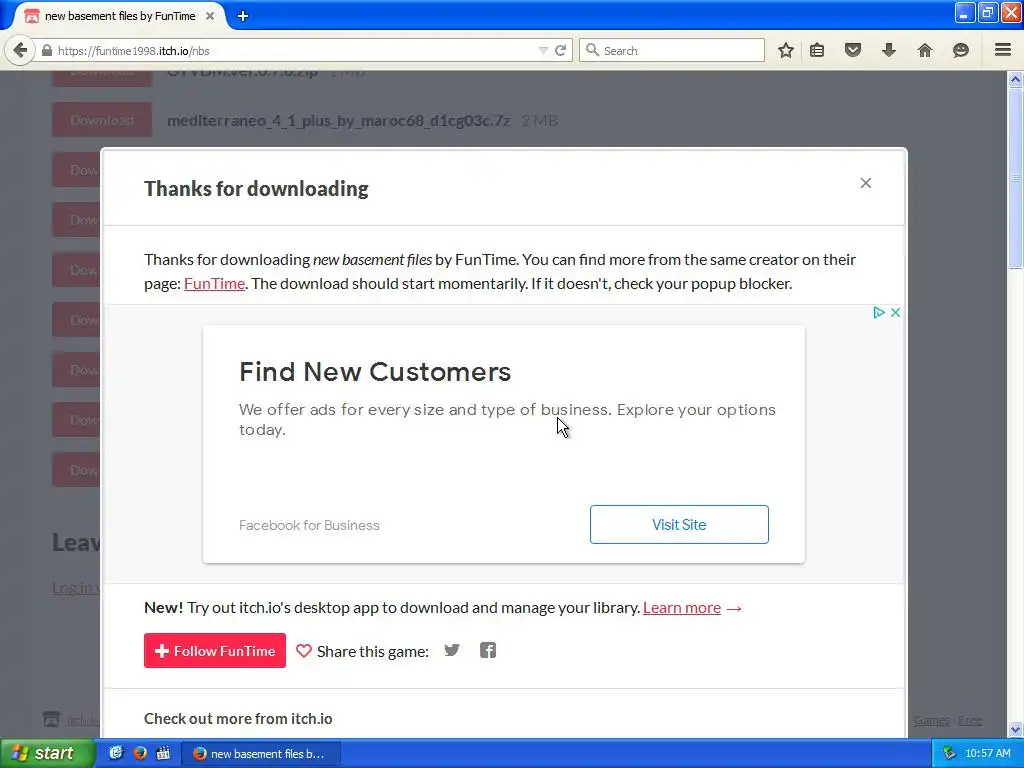Show bookmarks list icon

(817, 50)
